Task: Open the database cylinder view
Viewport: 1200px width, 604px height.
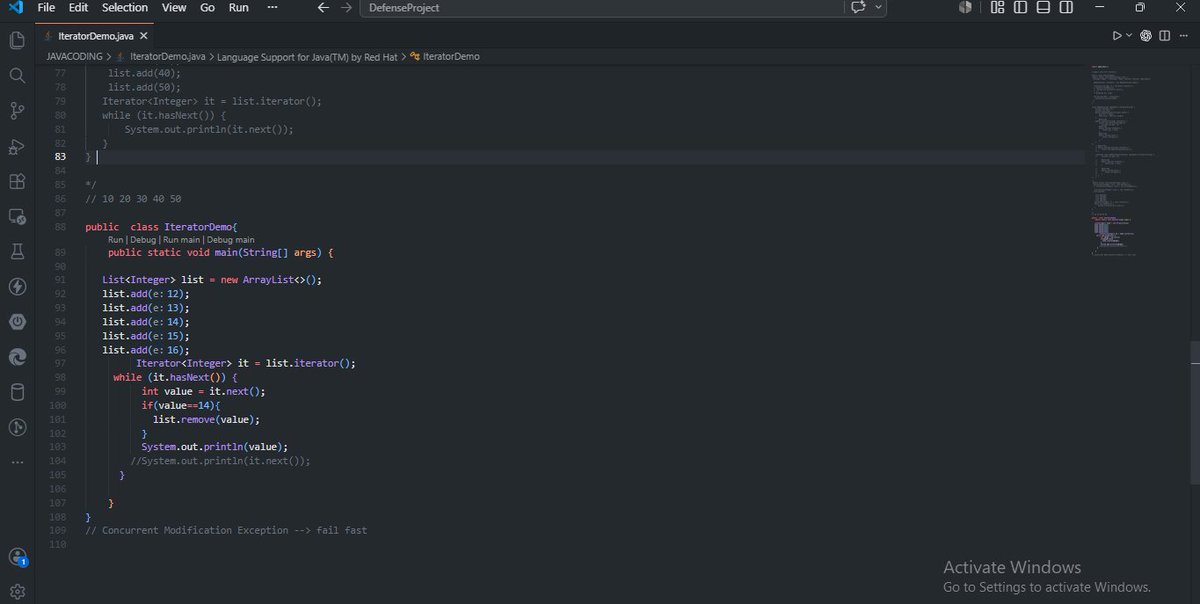Action: coord(17,392)
